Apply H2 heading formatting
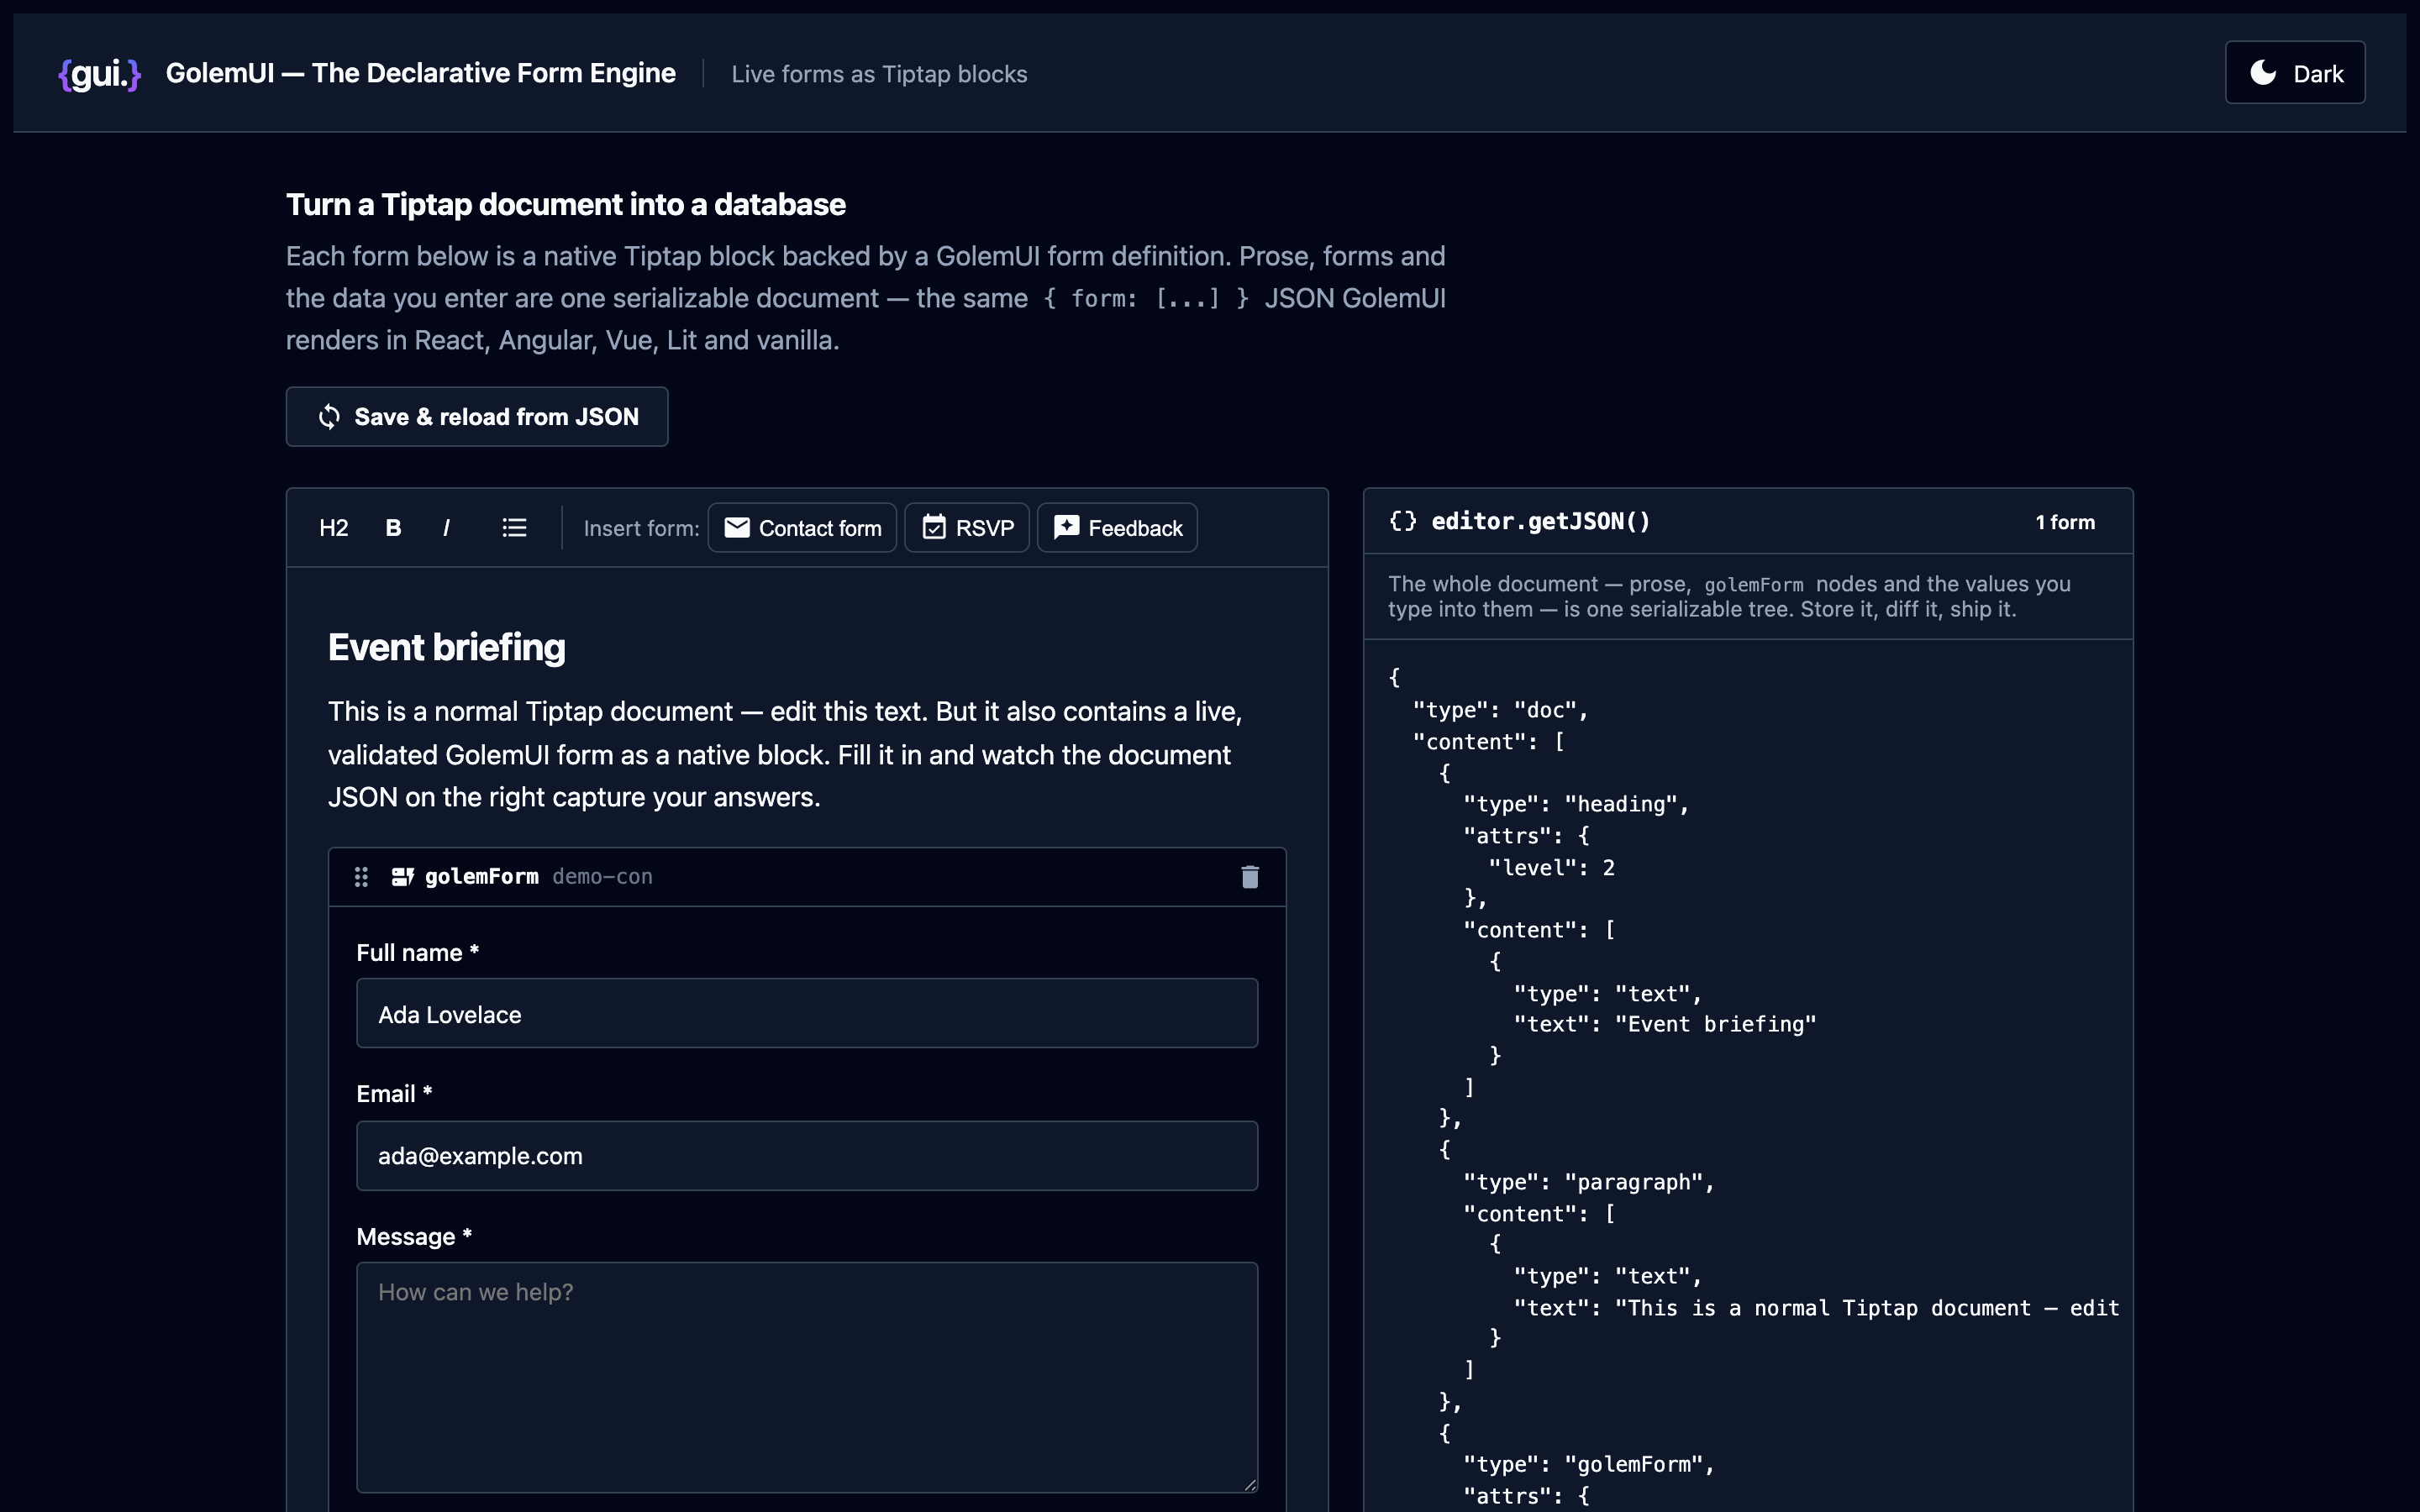Screen dimensions: 2420x1512 click(x=334, y=528)
